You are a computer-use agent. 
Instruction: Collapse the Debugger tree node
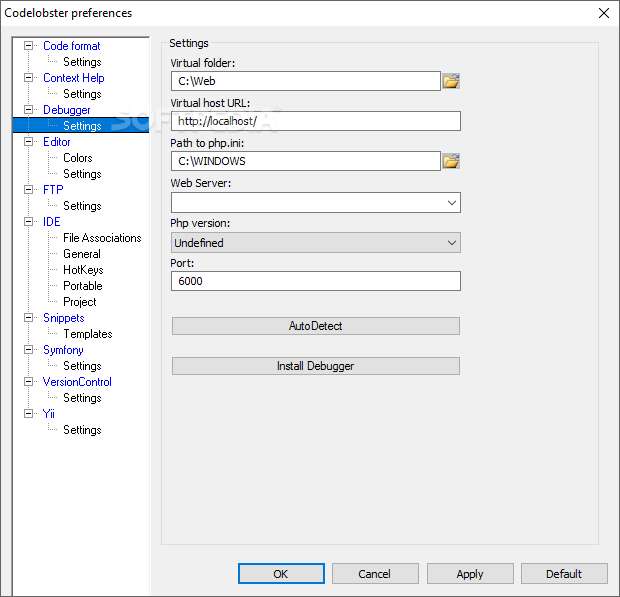[x=28, y=110]
